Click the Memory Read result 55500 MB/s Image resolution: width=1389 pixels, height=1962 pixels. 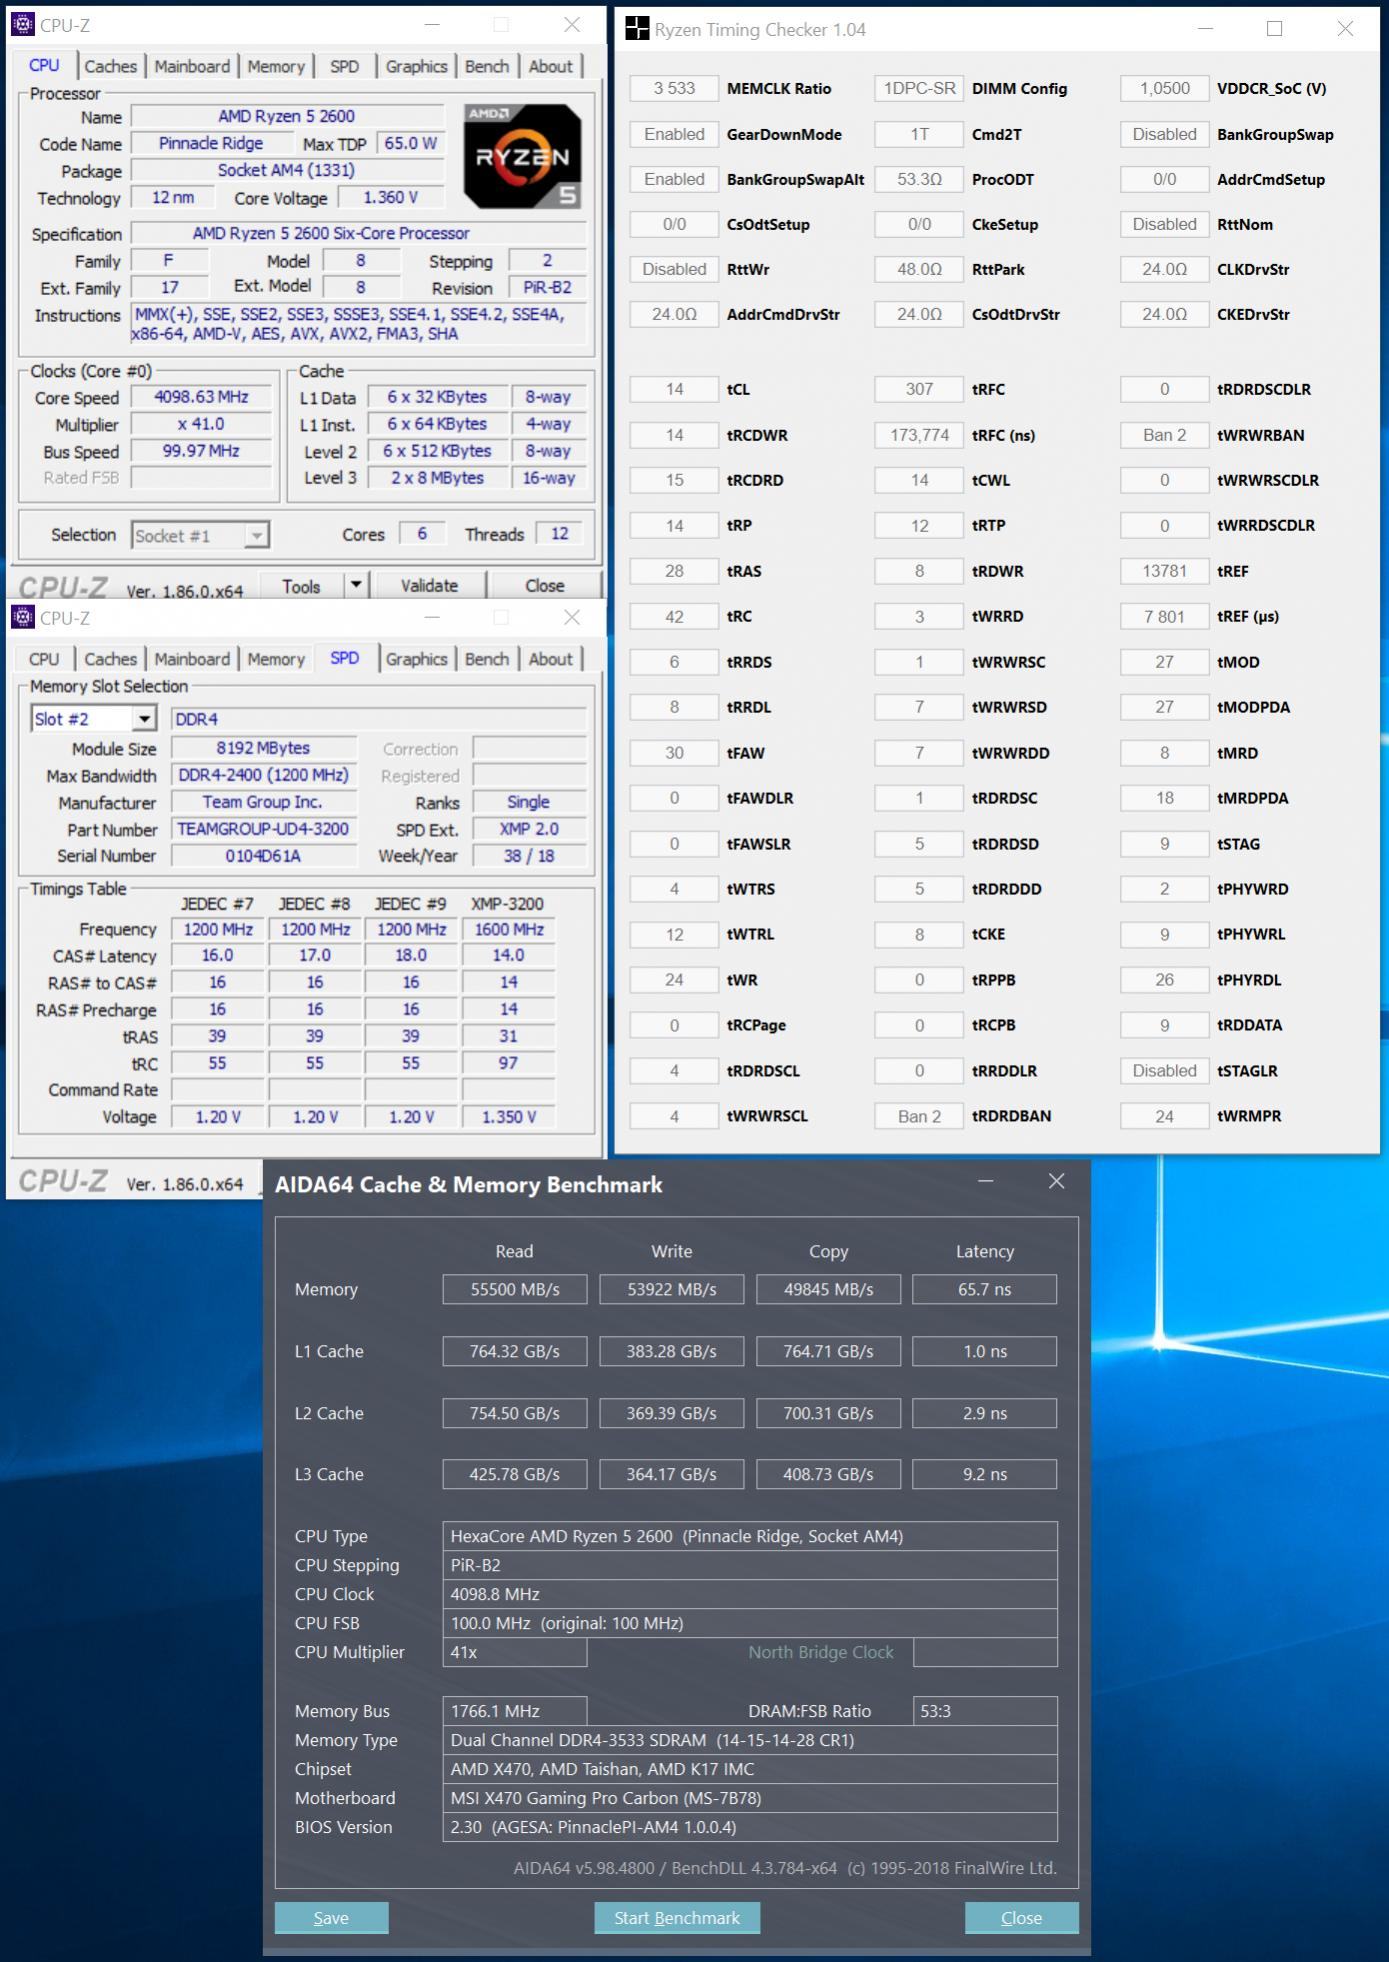[x=515, y=1290]
